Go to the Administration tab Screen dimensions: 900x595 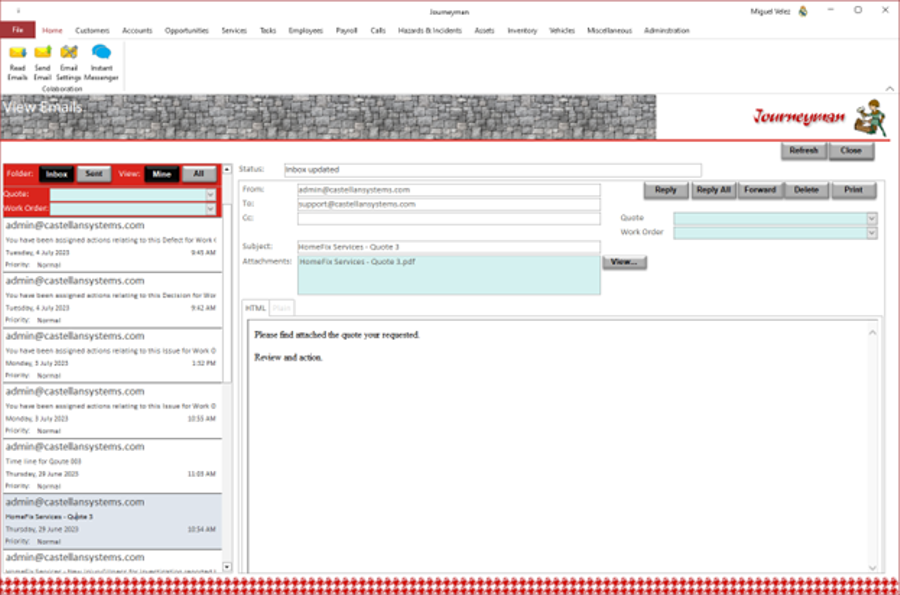(x=666, y=30)
